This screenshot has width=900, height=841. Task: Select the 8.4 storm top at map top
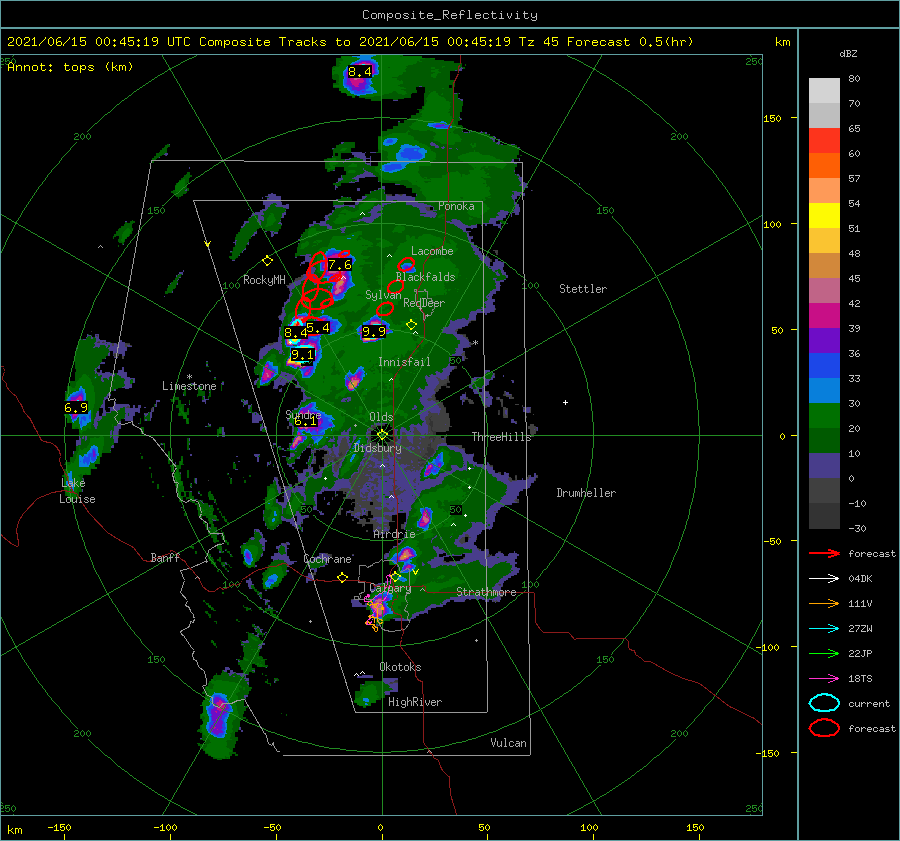360,72
